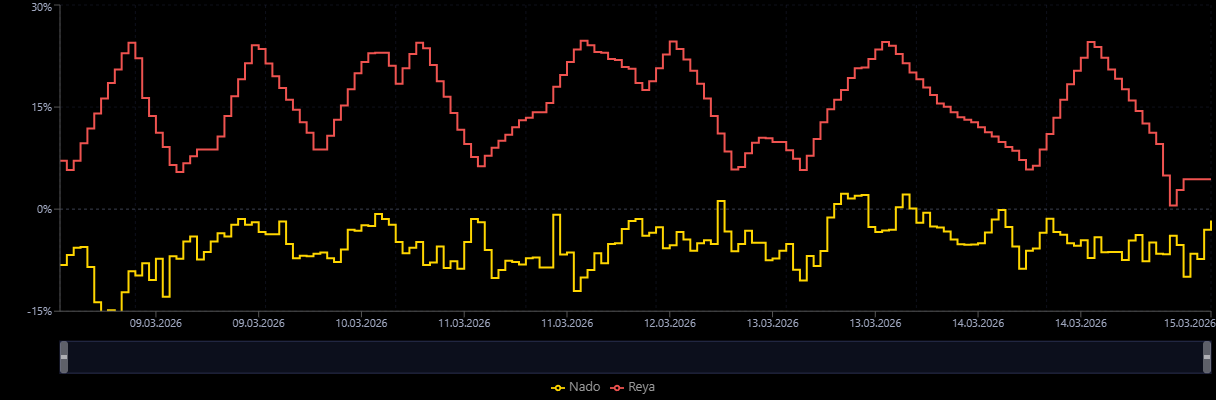The height and width of the screenshot is (400, 1216).
Task: Click the red Reya legend marker icon
Action: [x=617, y=387]
